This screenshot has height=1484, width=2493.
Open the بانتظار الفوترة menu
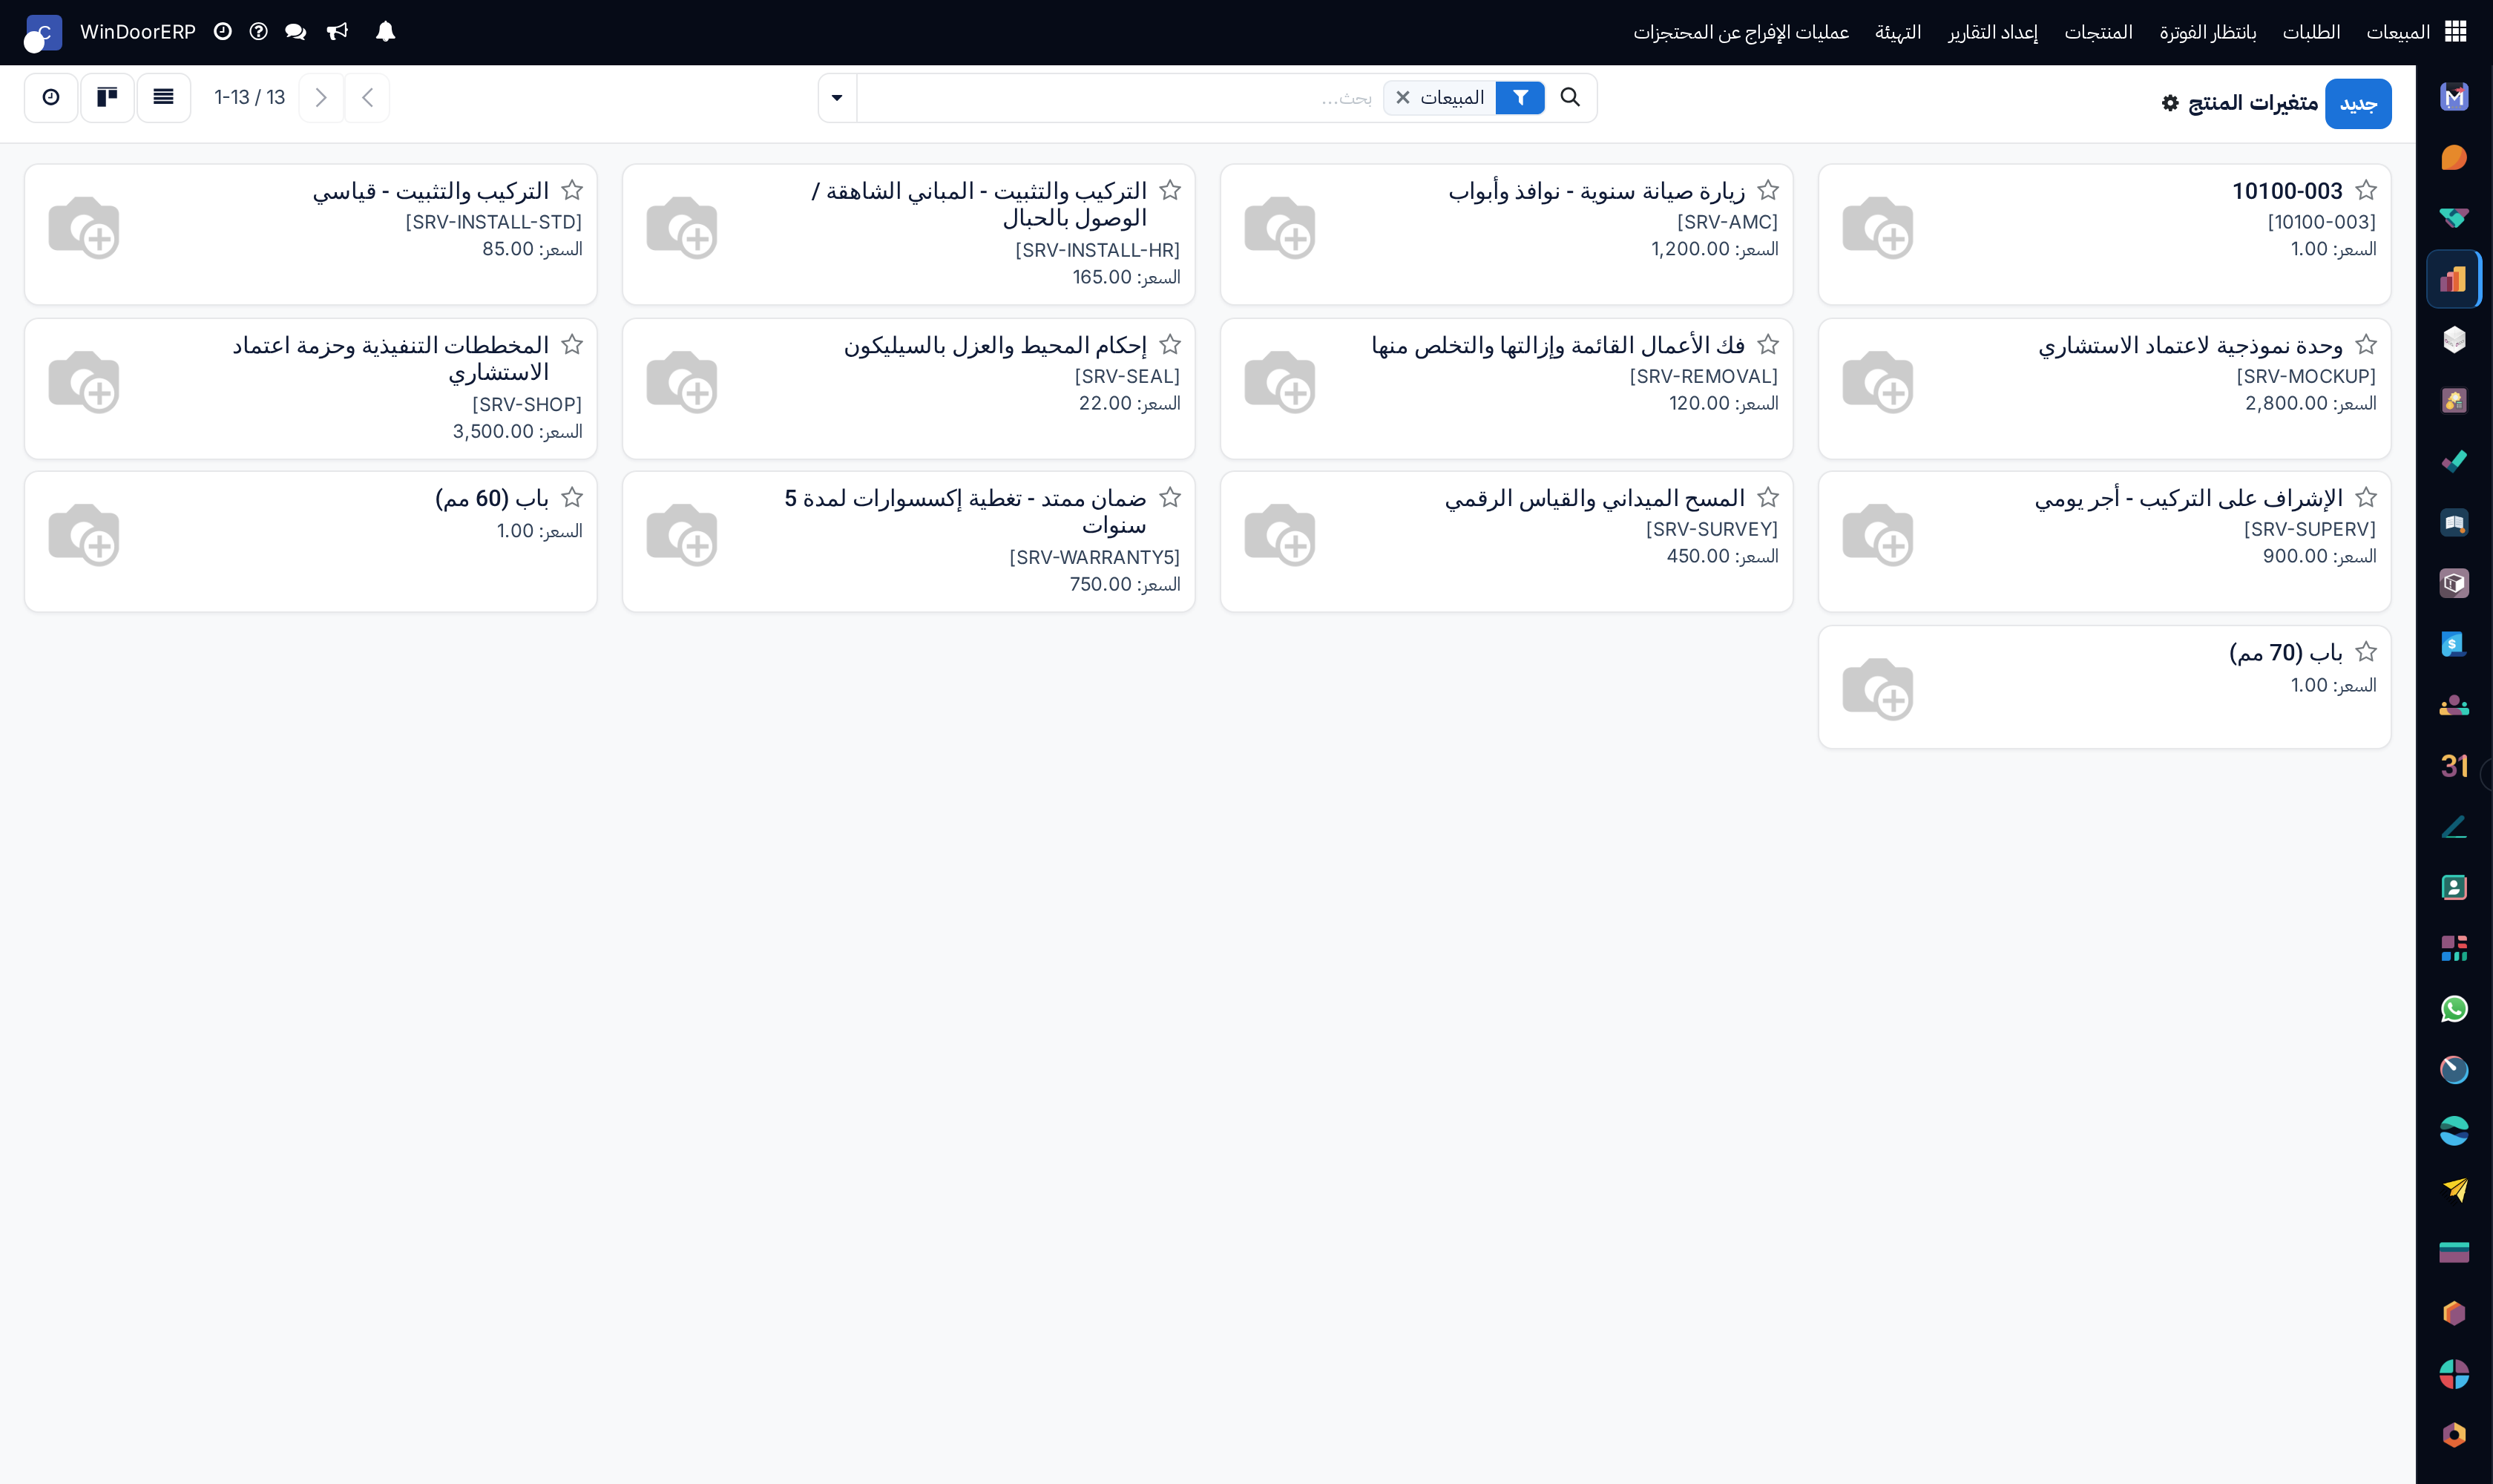pyautogui.click(x=2208, y=32)
